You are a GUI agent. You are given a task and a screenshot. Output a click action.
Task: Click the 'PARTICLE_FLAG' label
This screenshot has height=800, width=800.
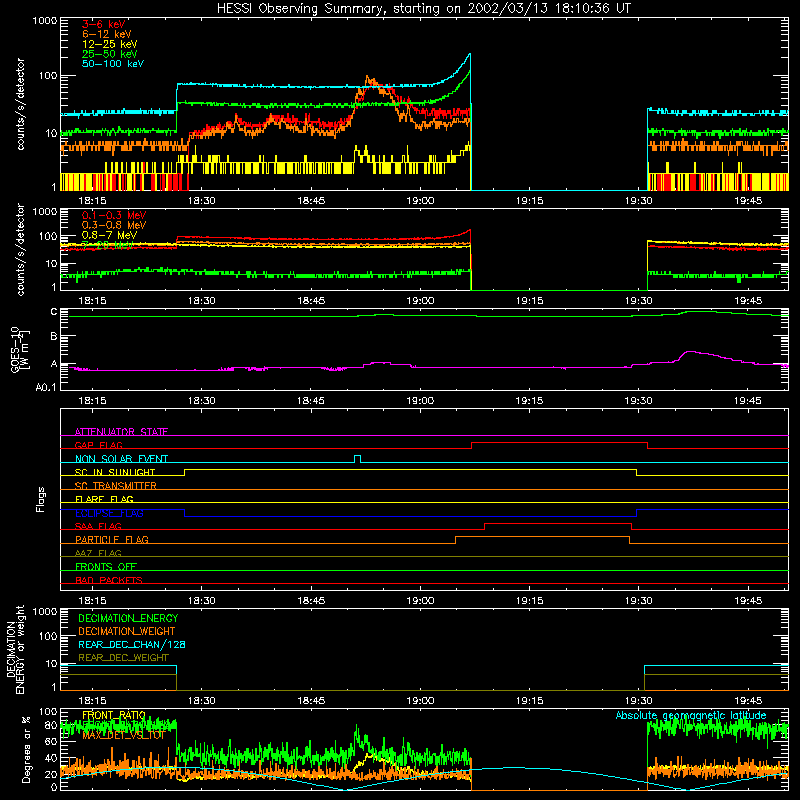(x=112, y=539)
